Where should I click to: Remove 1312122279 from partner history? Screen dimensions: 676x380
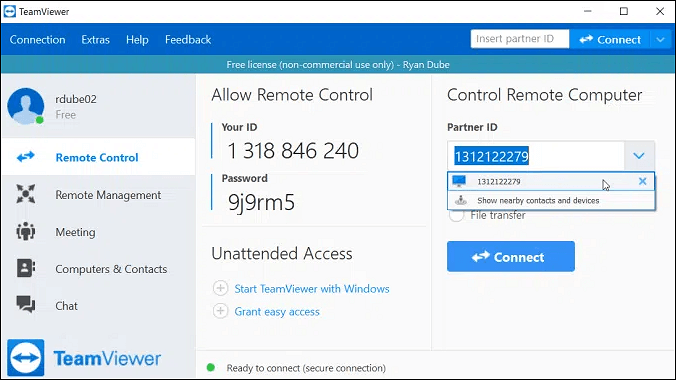(642, 181)
